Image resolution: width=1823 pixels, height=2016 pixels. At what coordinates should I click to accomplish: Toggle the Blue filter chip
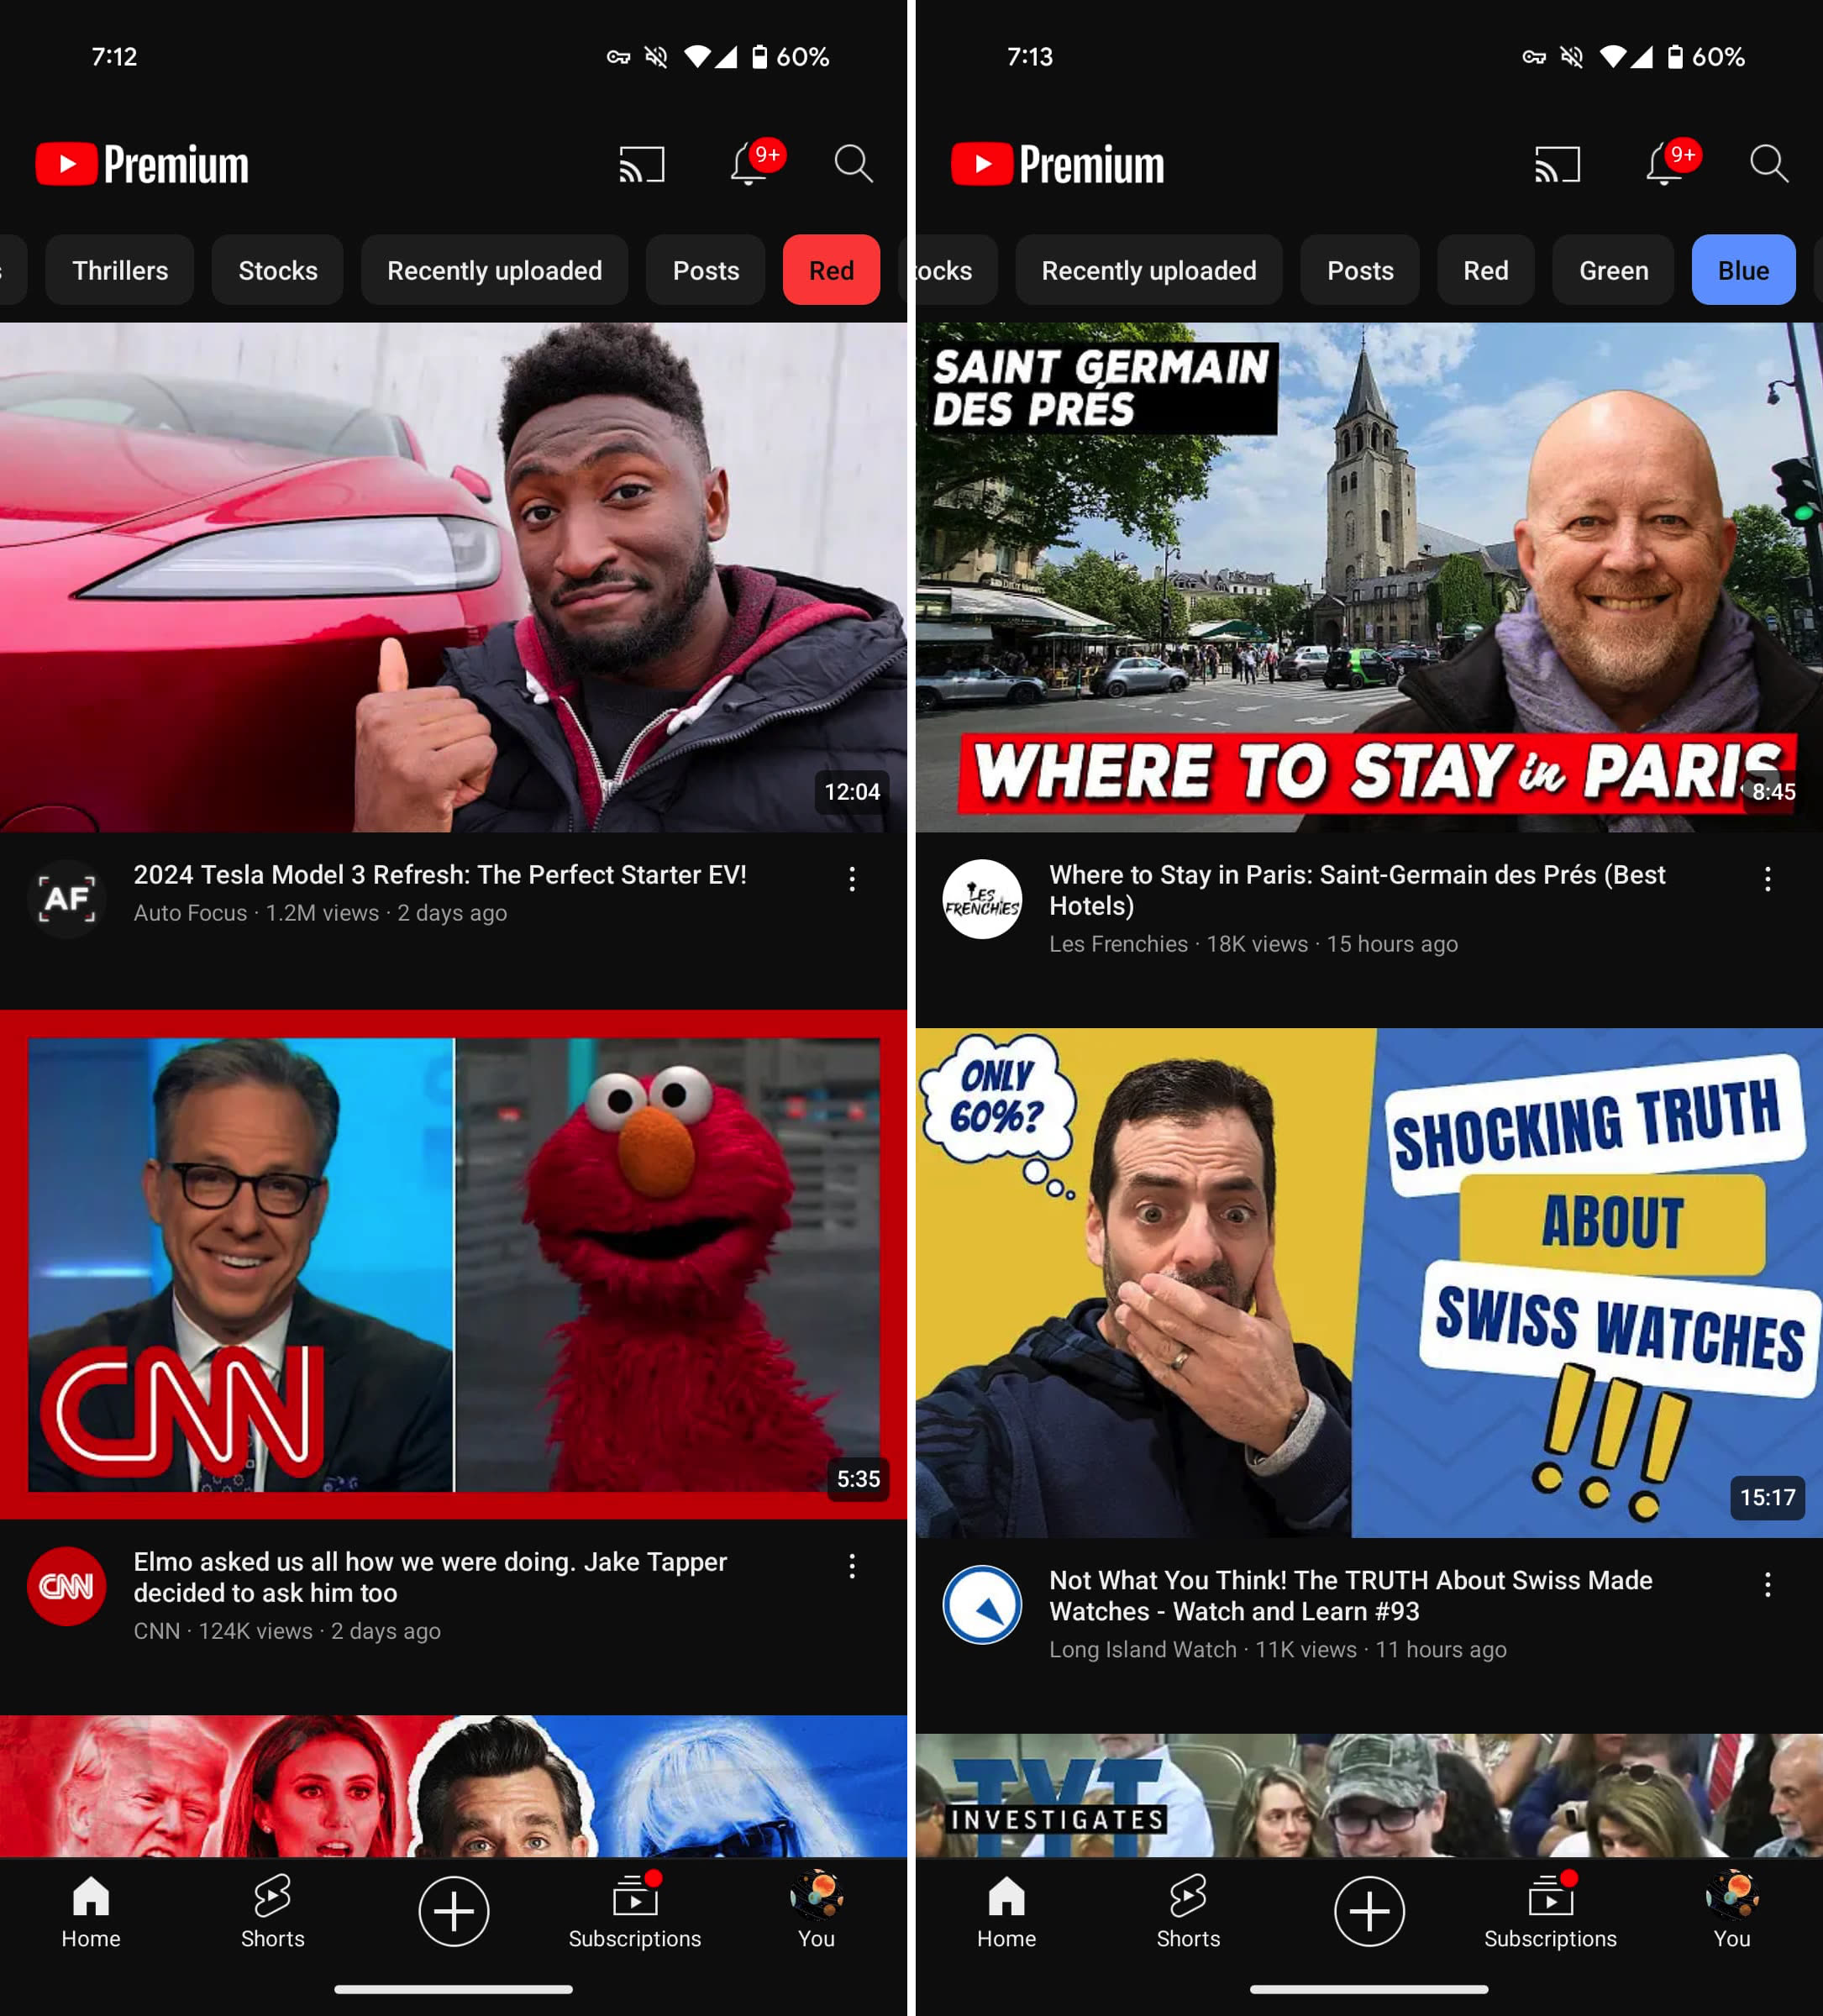coord(1742,270)
